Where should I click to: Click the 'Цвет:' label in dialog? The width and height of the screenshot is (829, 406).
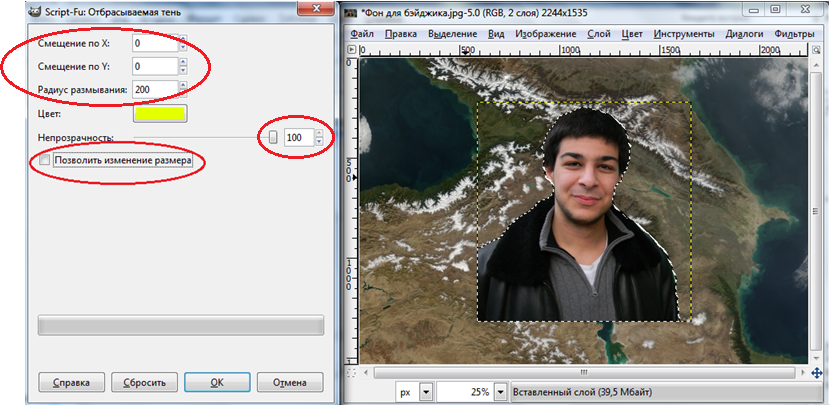tap(50, 114)
